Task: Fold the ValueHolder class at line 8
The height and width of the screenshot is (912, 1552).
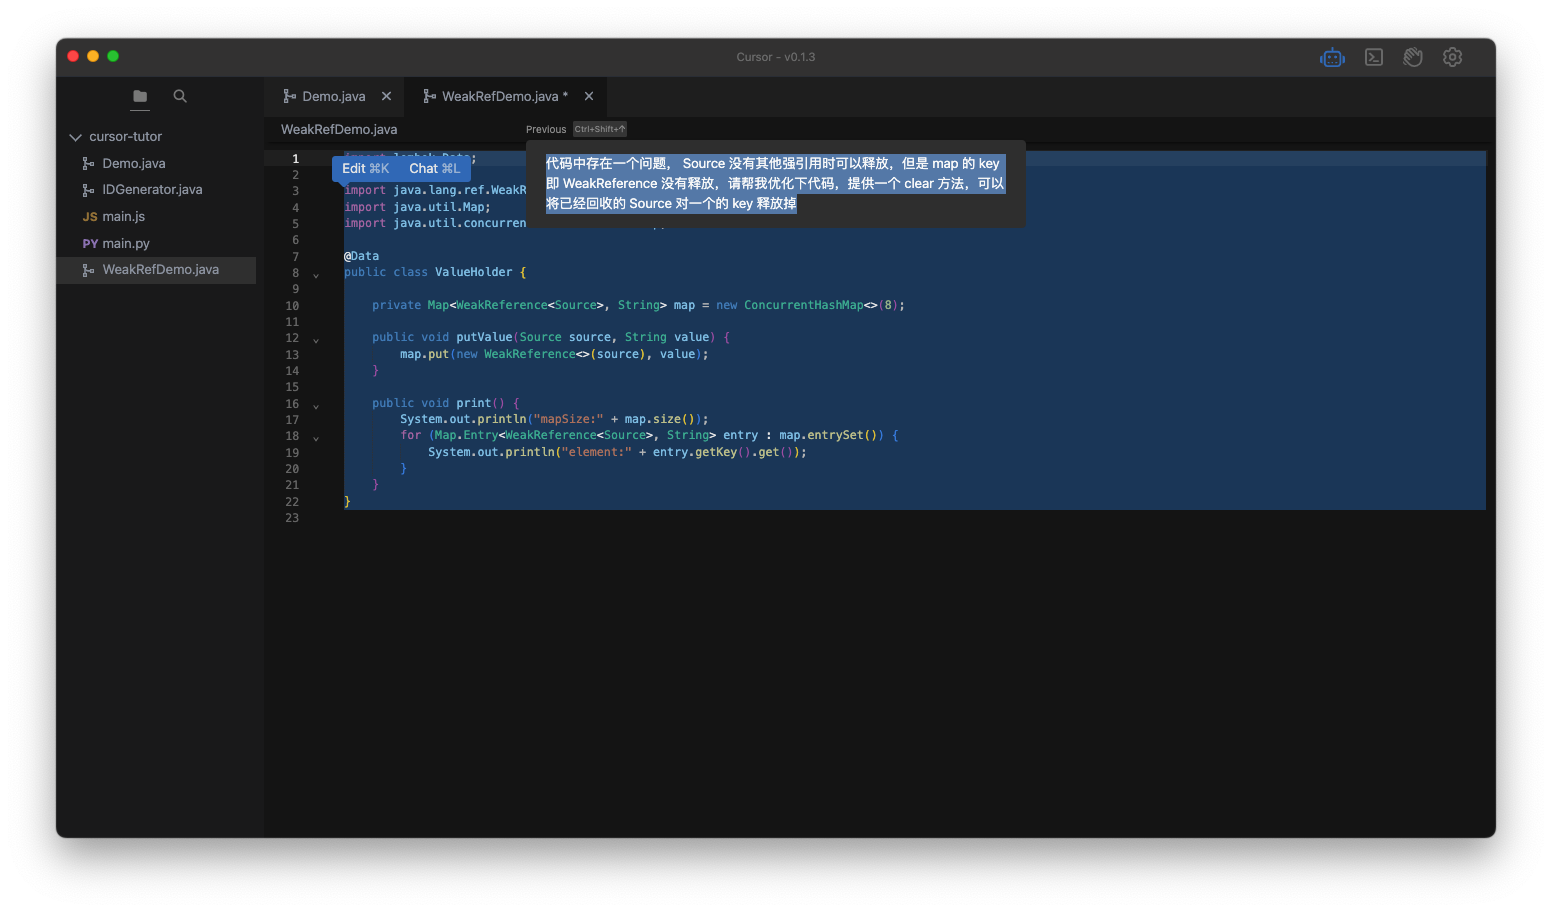Action: [x=316, y=276]
